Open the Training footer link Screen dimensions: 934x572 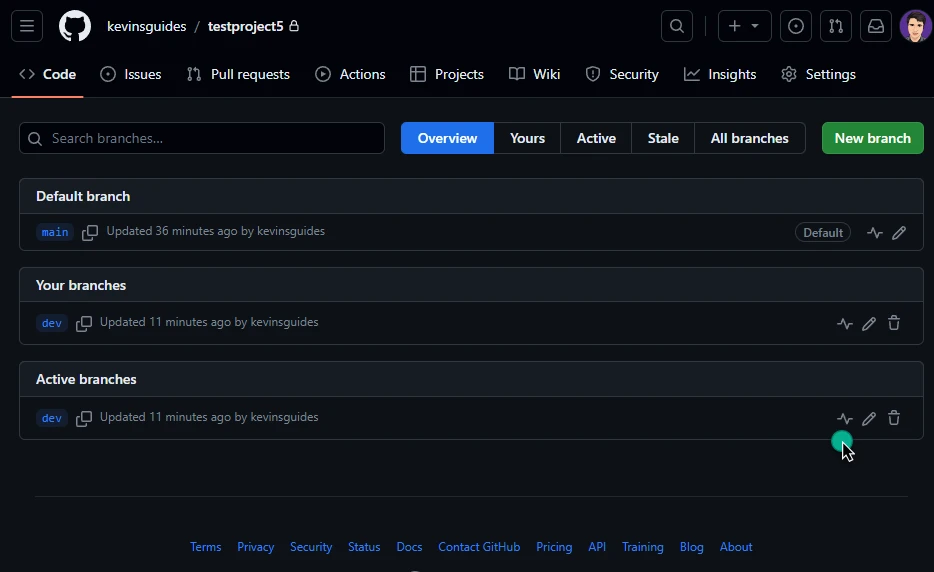(x=643, y=547)
